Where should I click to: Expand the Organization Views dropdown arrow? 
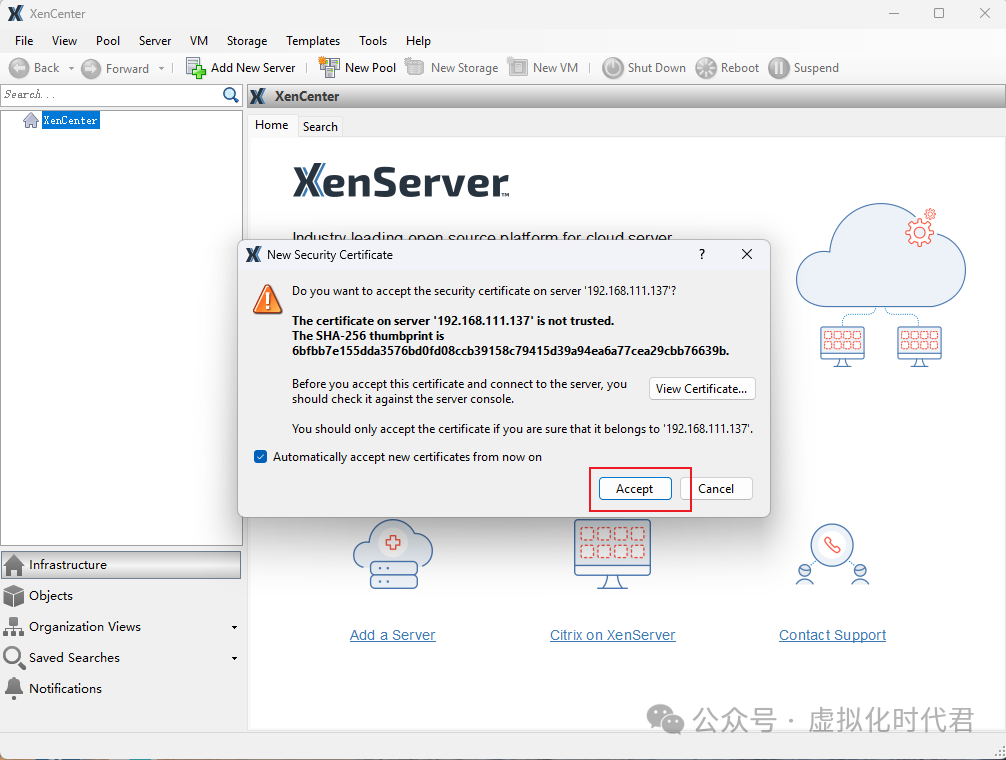234,628
